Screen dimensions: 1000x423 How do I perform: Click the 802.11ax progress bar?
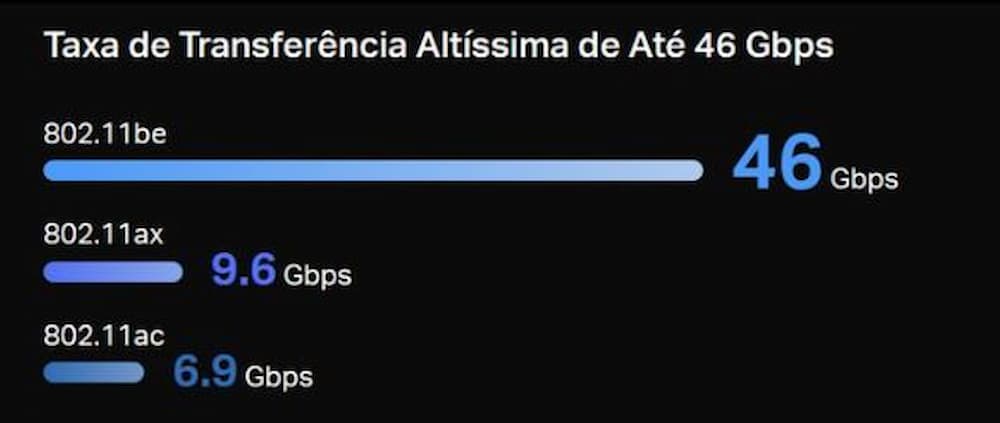click(x=113, y=272)
